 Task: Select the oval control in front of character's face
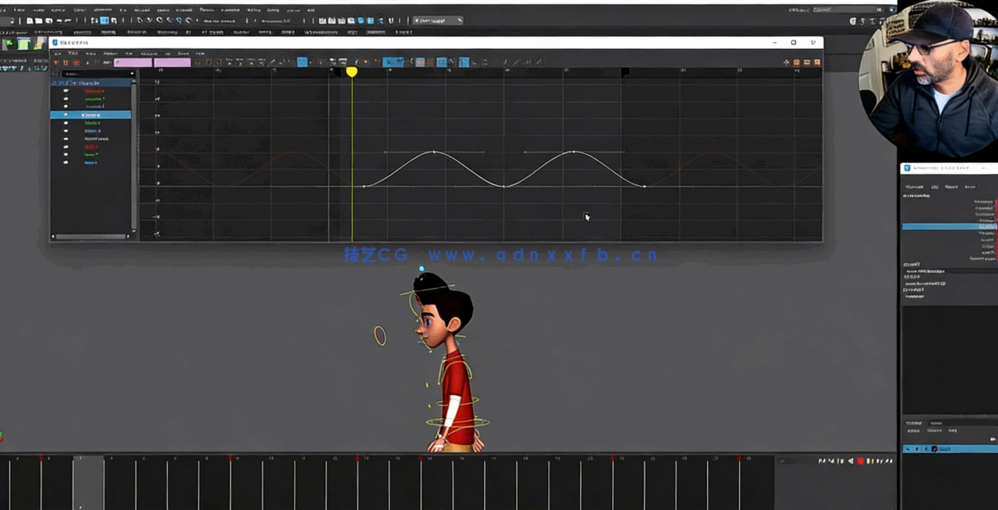380,335
